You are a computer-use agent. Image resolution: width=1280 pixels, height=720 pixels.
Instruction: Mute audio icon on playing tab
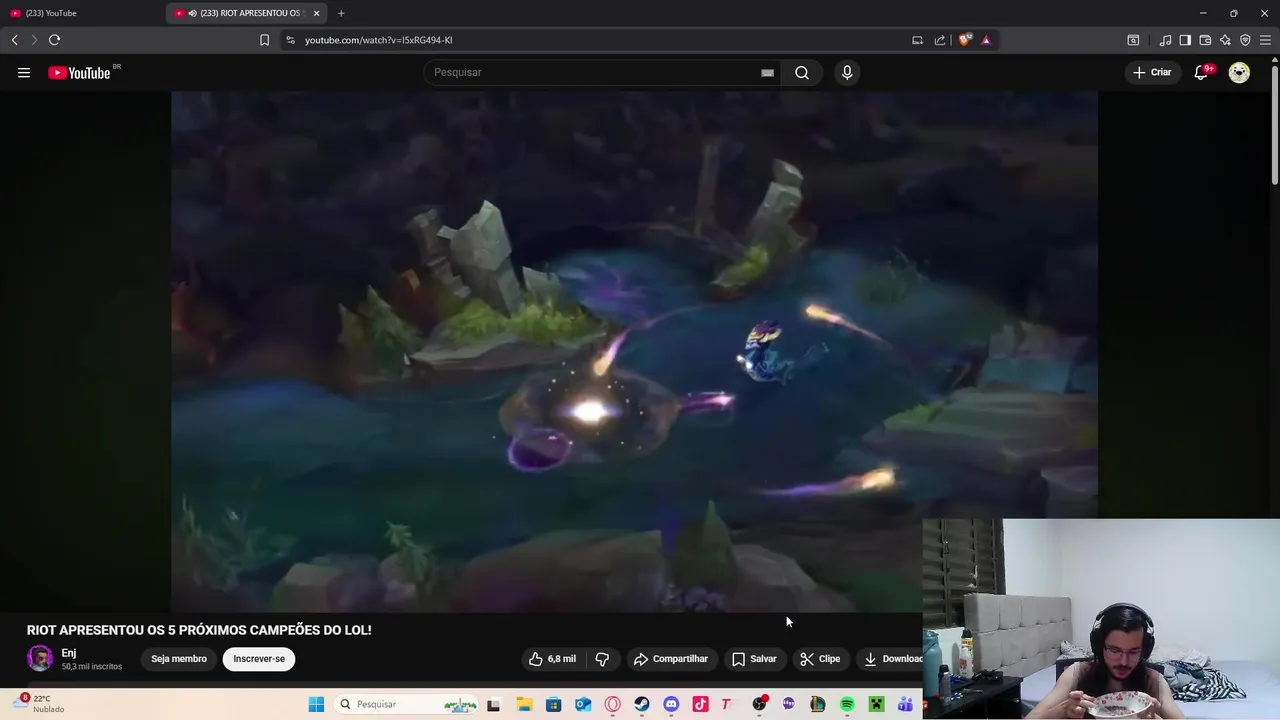click(x=192, y=13)
